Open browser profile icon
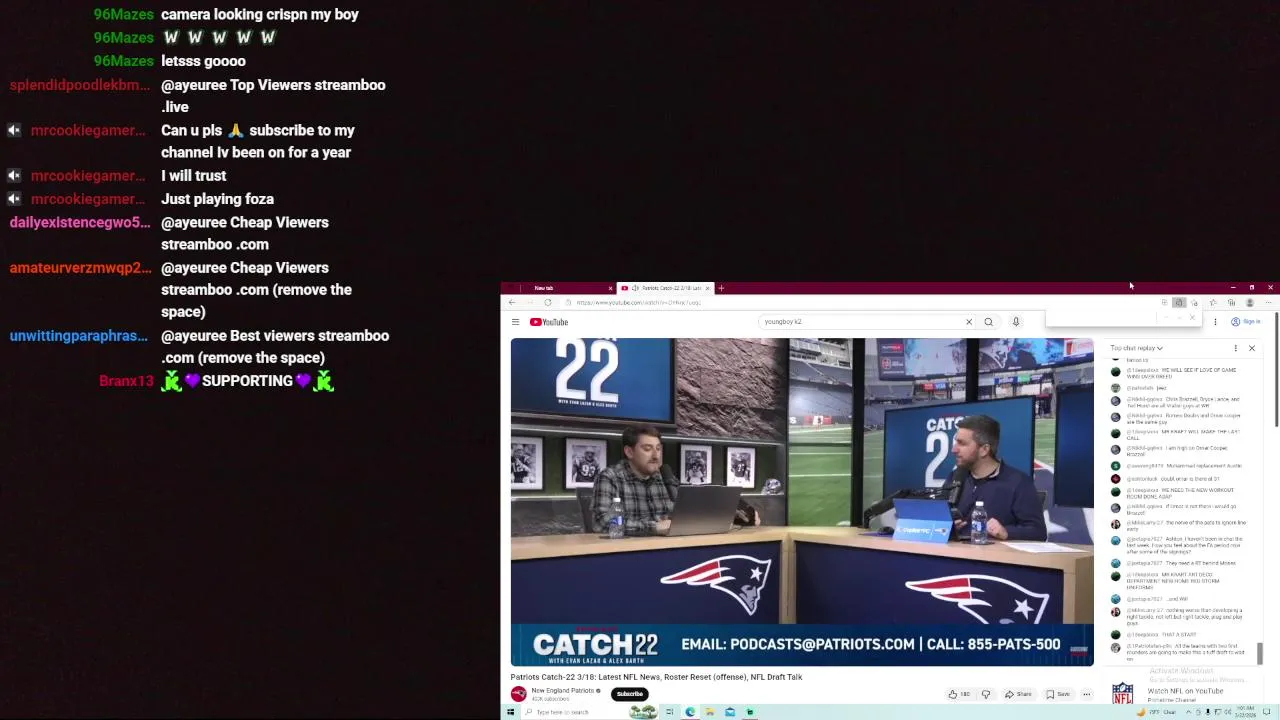This screenshot has height=720, width=1280. [1249, 302]
